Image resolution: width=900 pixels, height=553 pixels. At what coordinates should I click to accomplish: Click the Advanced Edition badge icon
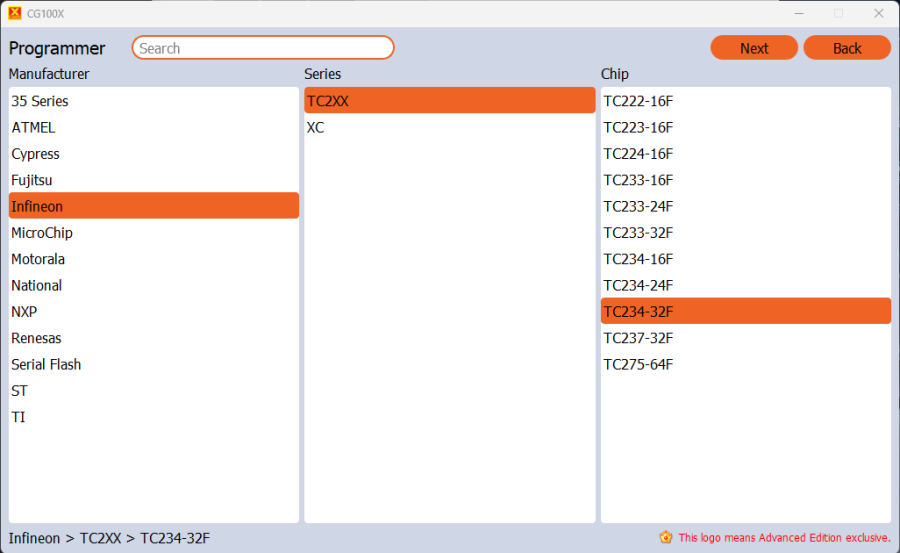pos(666,537)
